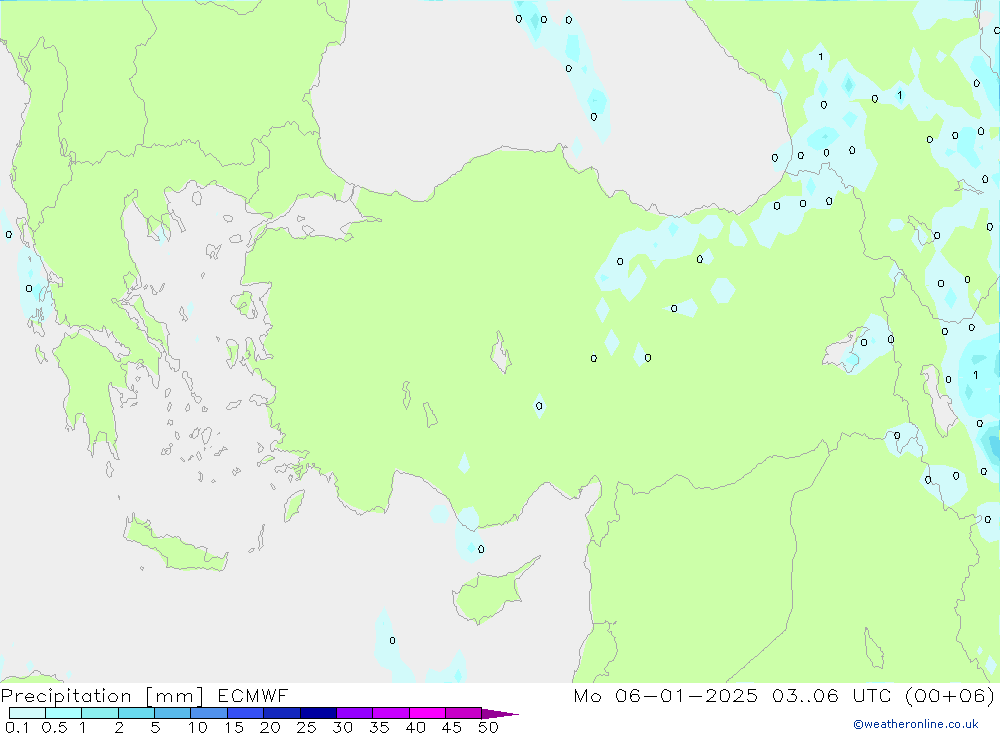Click the legend swatch between 0.5 and 1
The image size is (1000, 733).
coord(64,713)
